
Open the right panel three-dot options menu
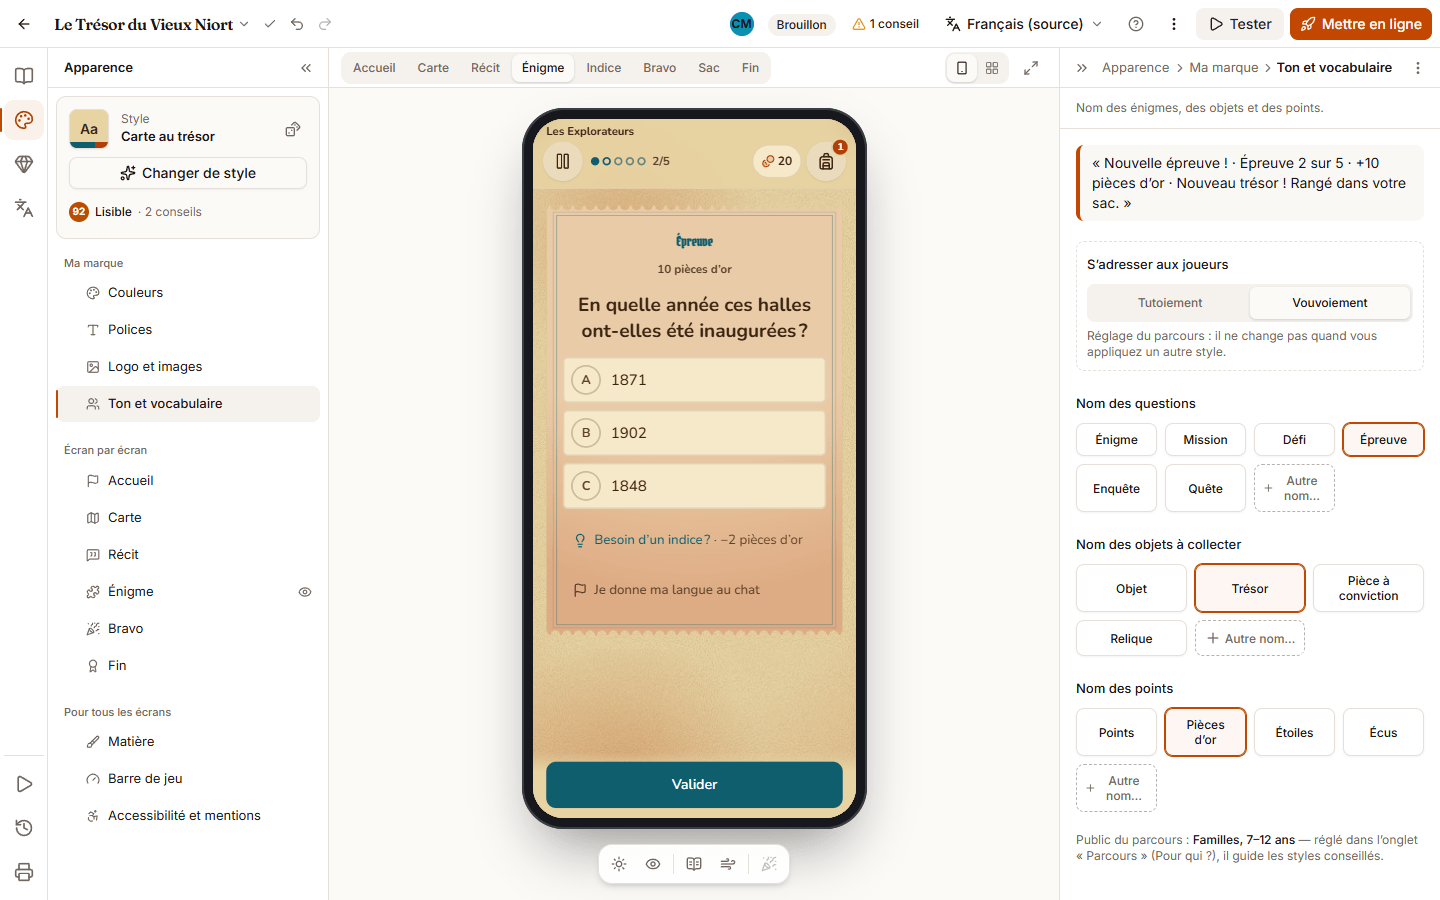click(1418, 68)
